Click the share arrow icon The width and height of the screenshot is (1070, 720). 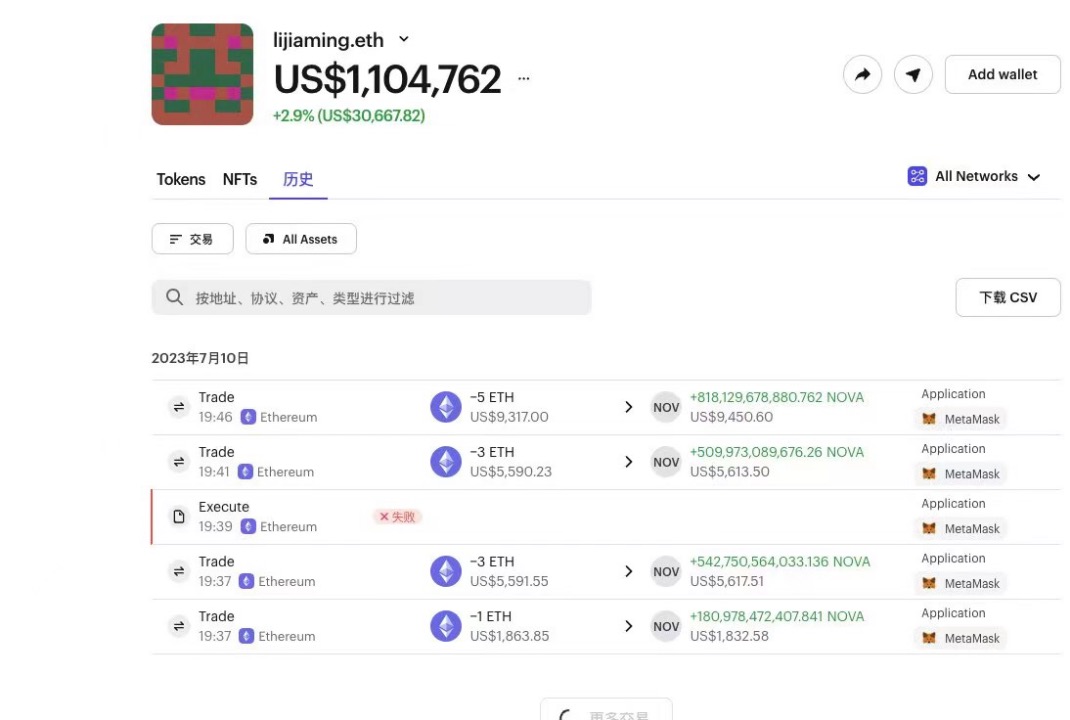[x=862, y=74]
